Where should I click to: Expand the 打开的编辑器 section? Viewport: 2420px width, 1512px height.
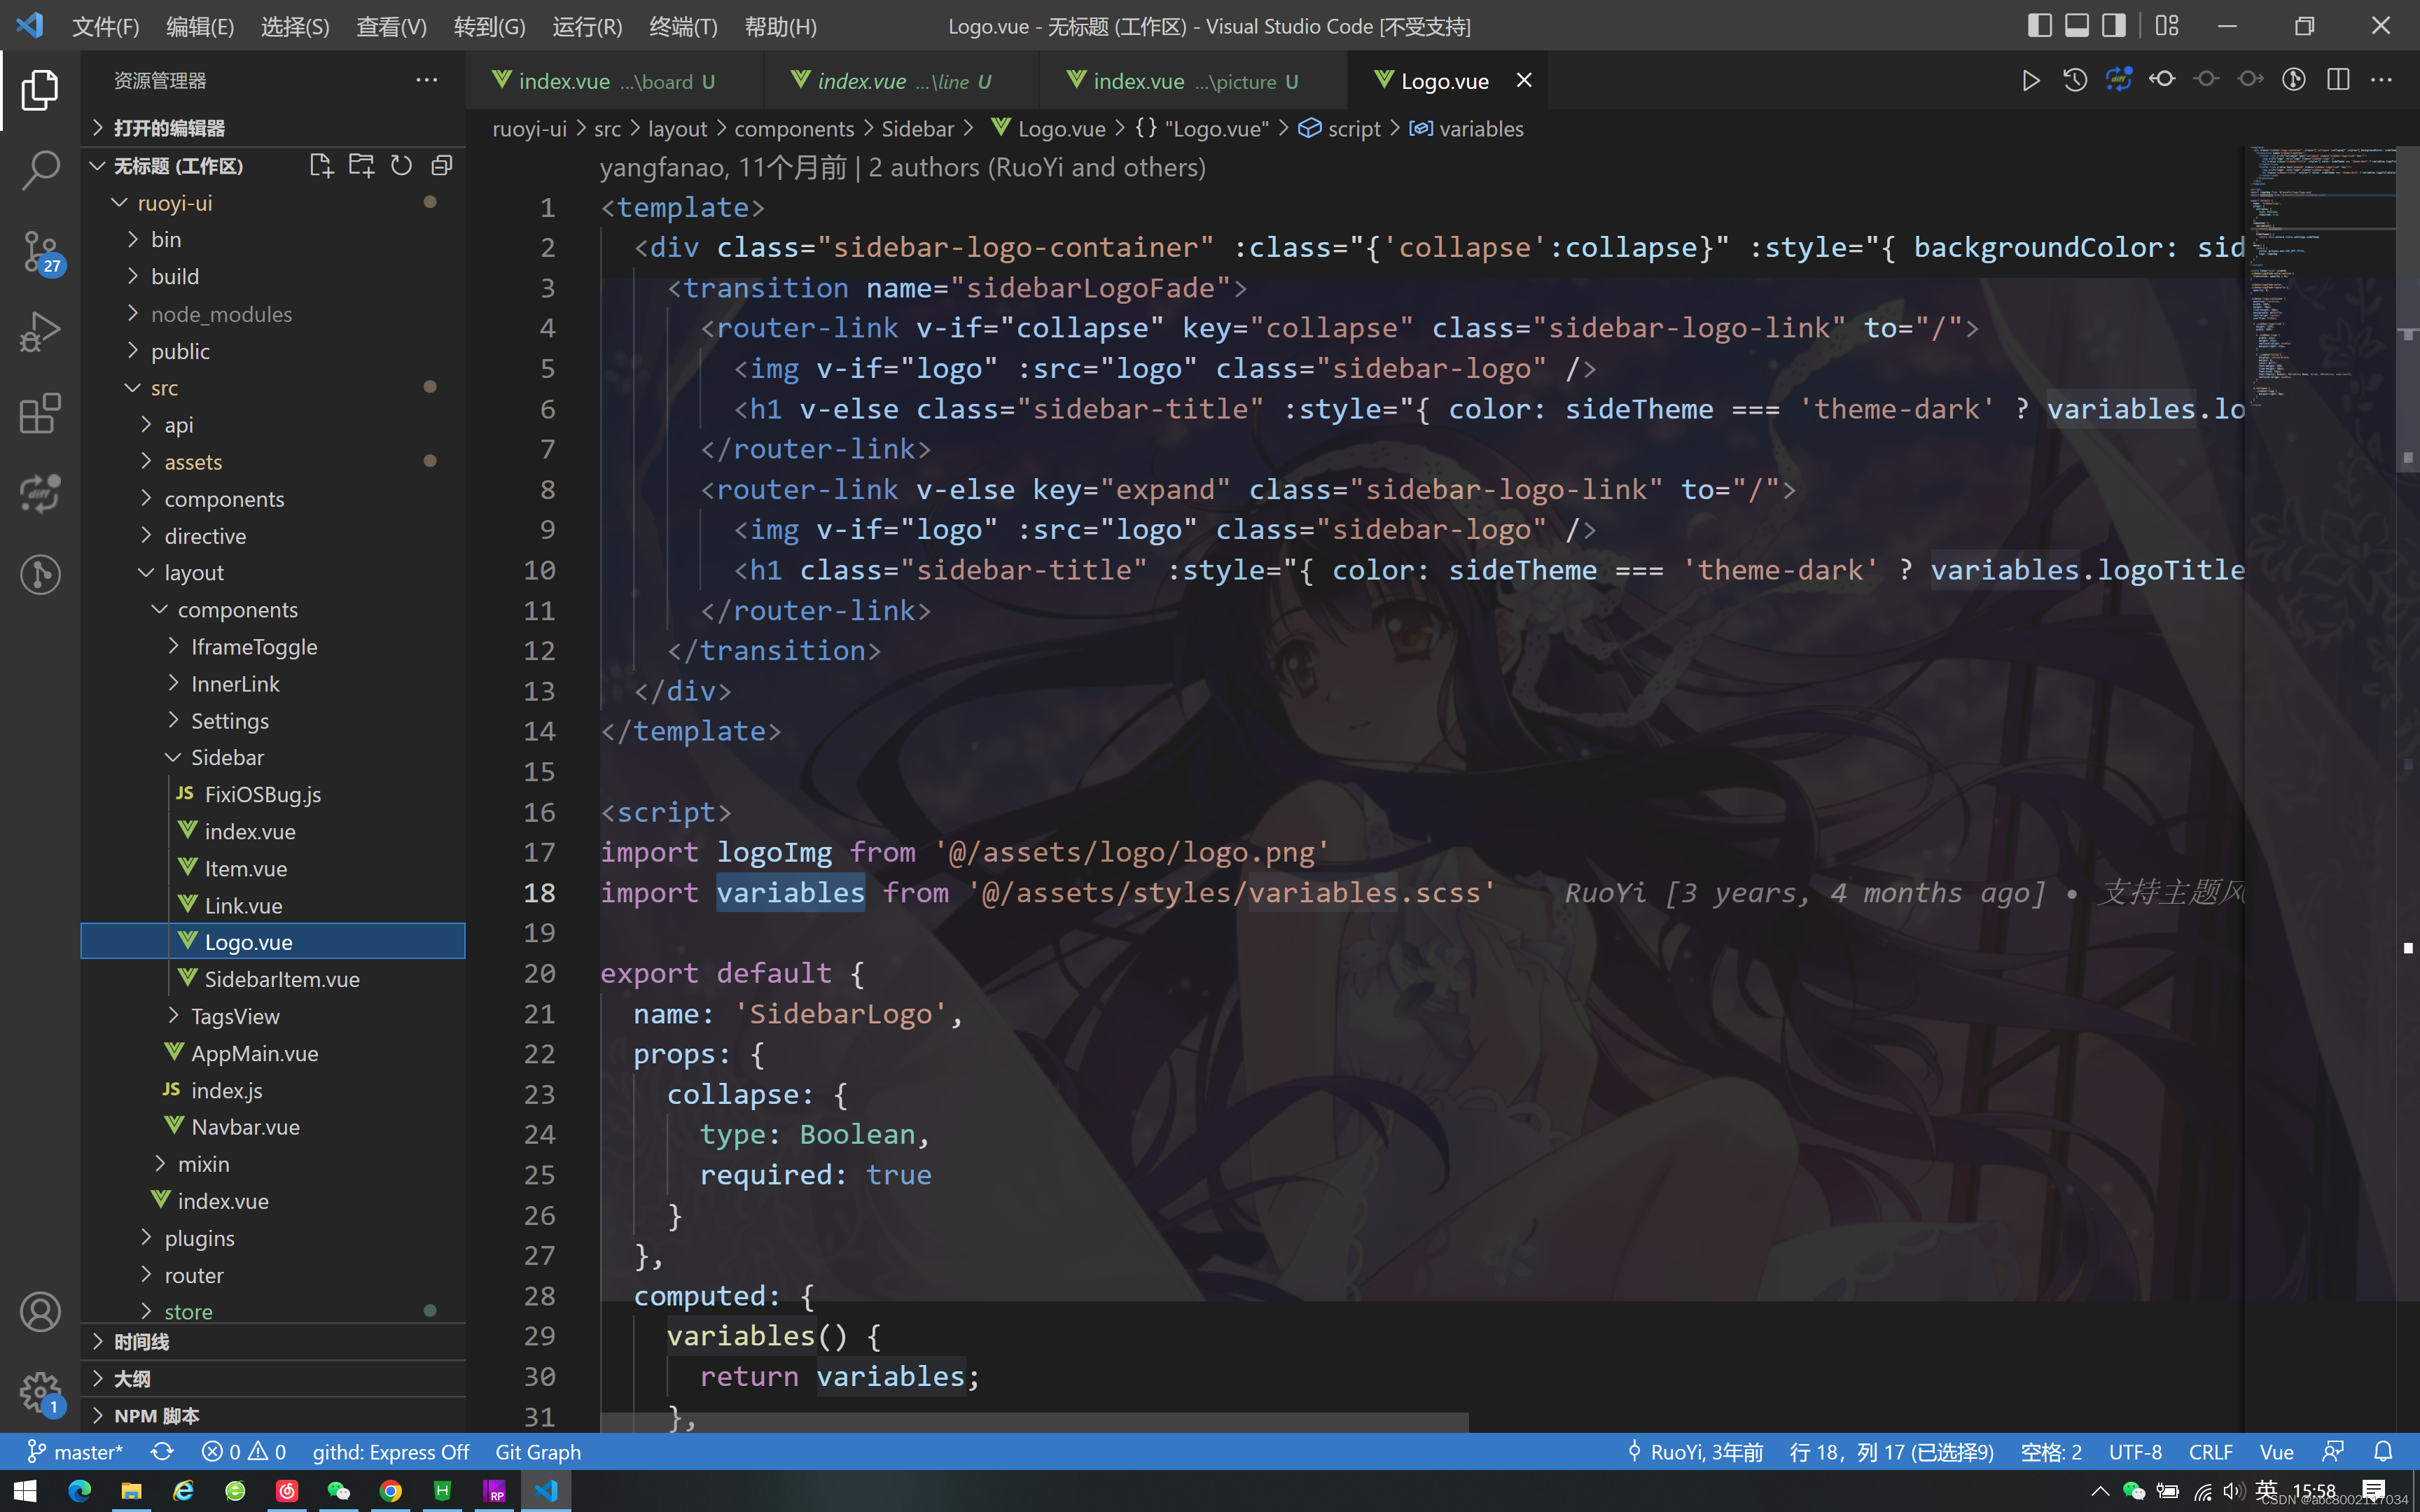272,128
